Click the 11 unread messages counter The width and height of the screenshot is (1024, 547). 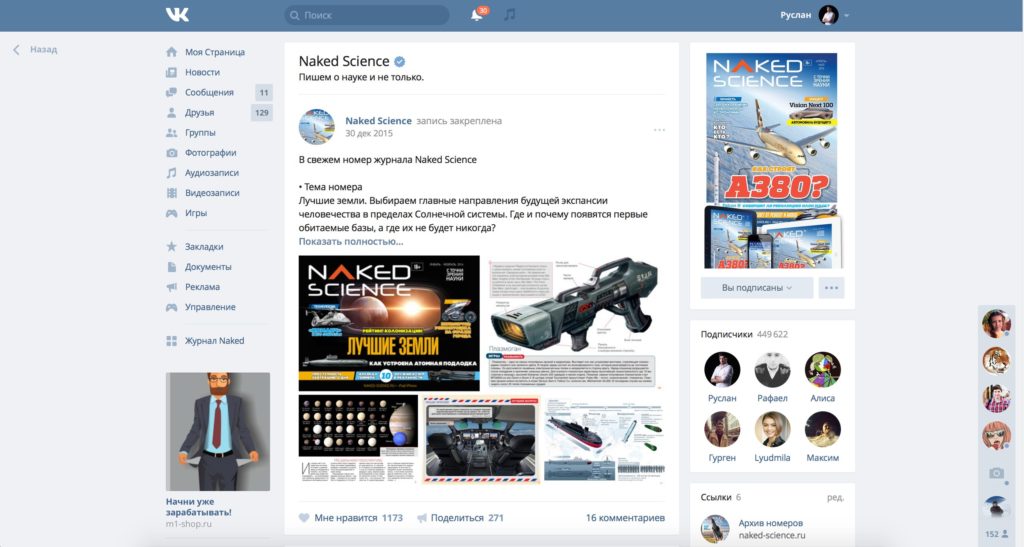pos(264,93)
